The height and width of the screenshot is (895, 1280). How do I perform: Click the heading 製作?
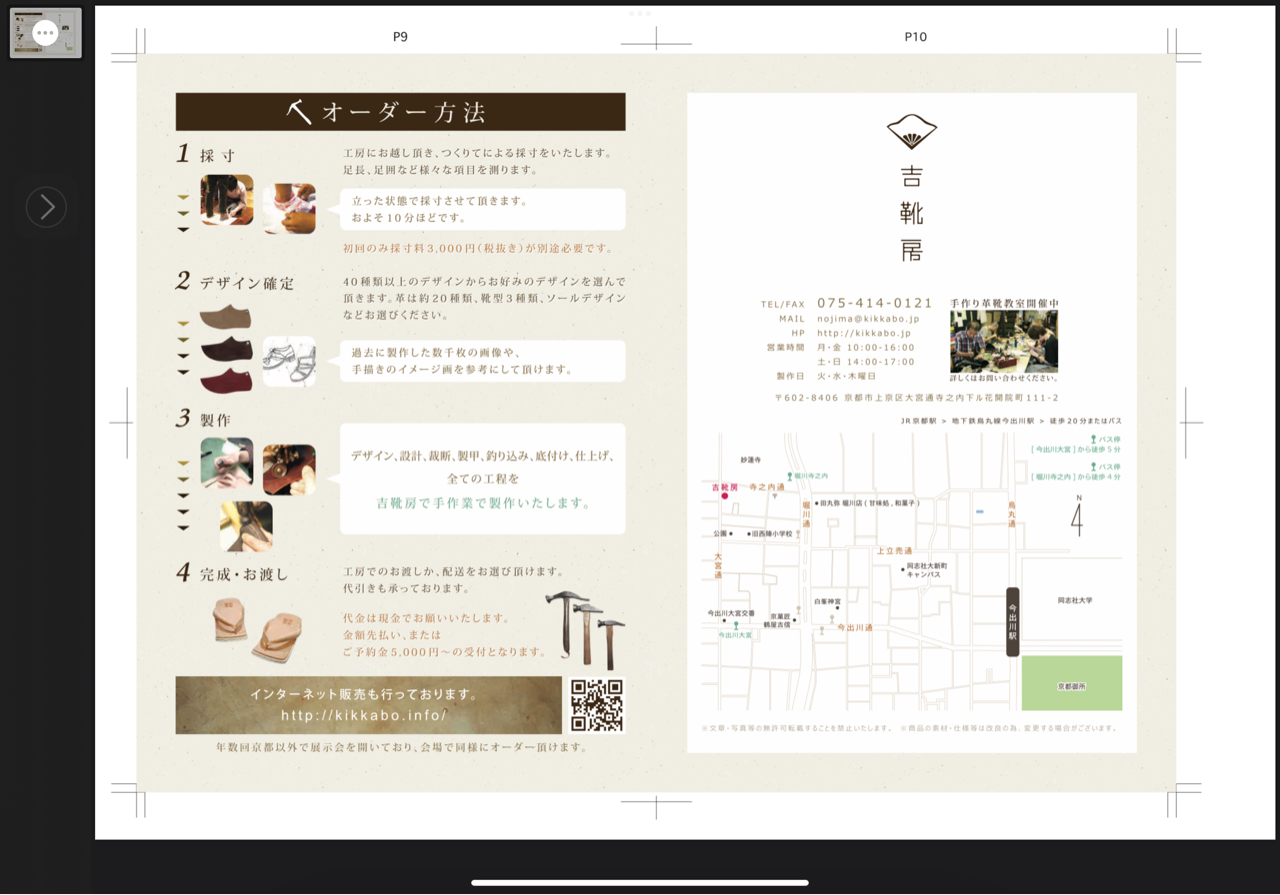[x=216, y=420]
